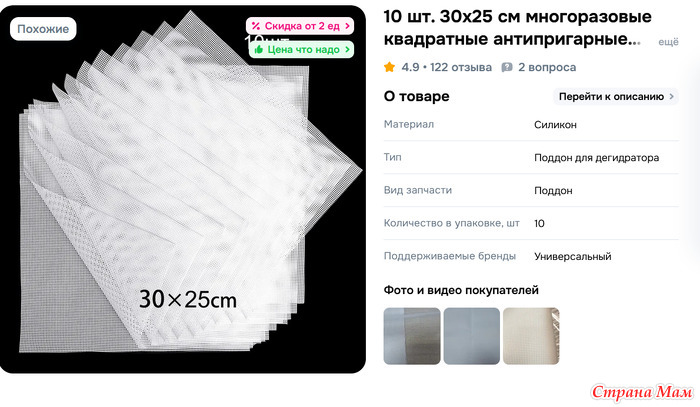The height and width of the screenshot is (407, 700).
Task: Open the '122 отзыва' reviews link
Action: [461, 67]
